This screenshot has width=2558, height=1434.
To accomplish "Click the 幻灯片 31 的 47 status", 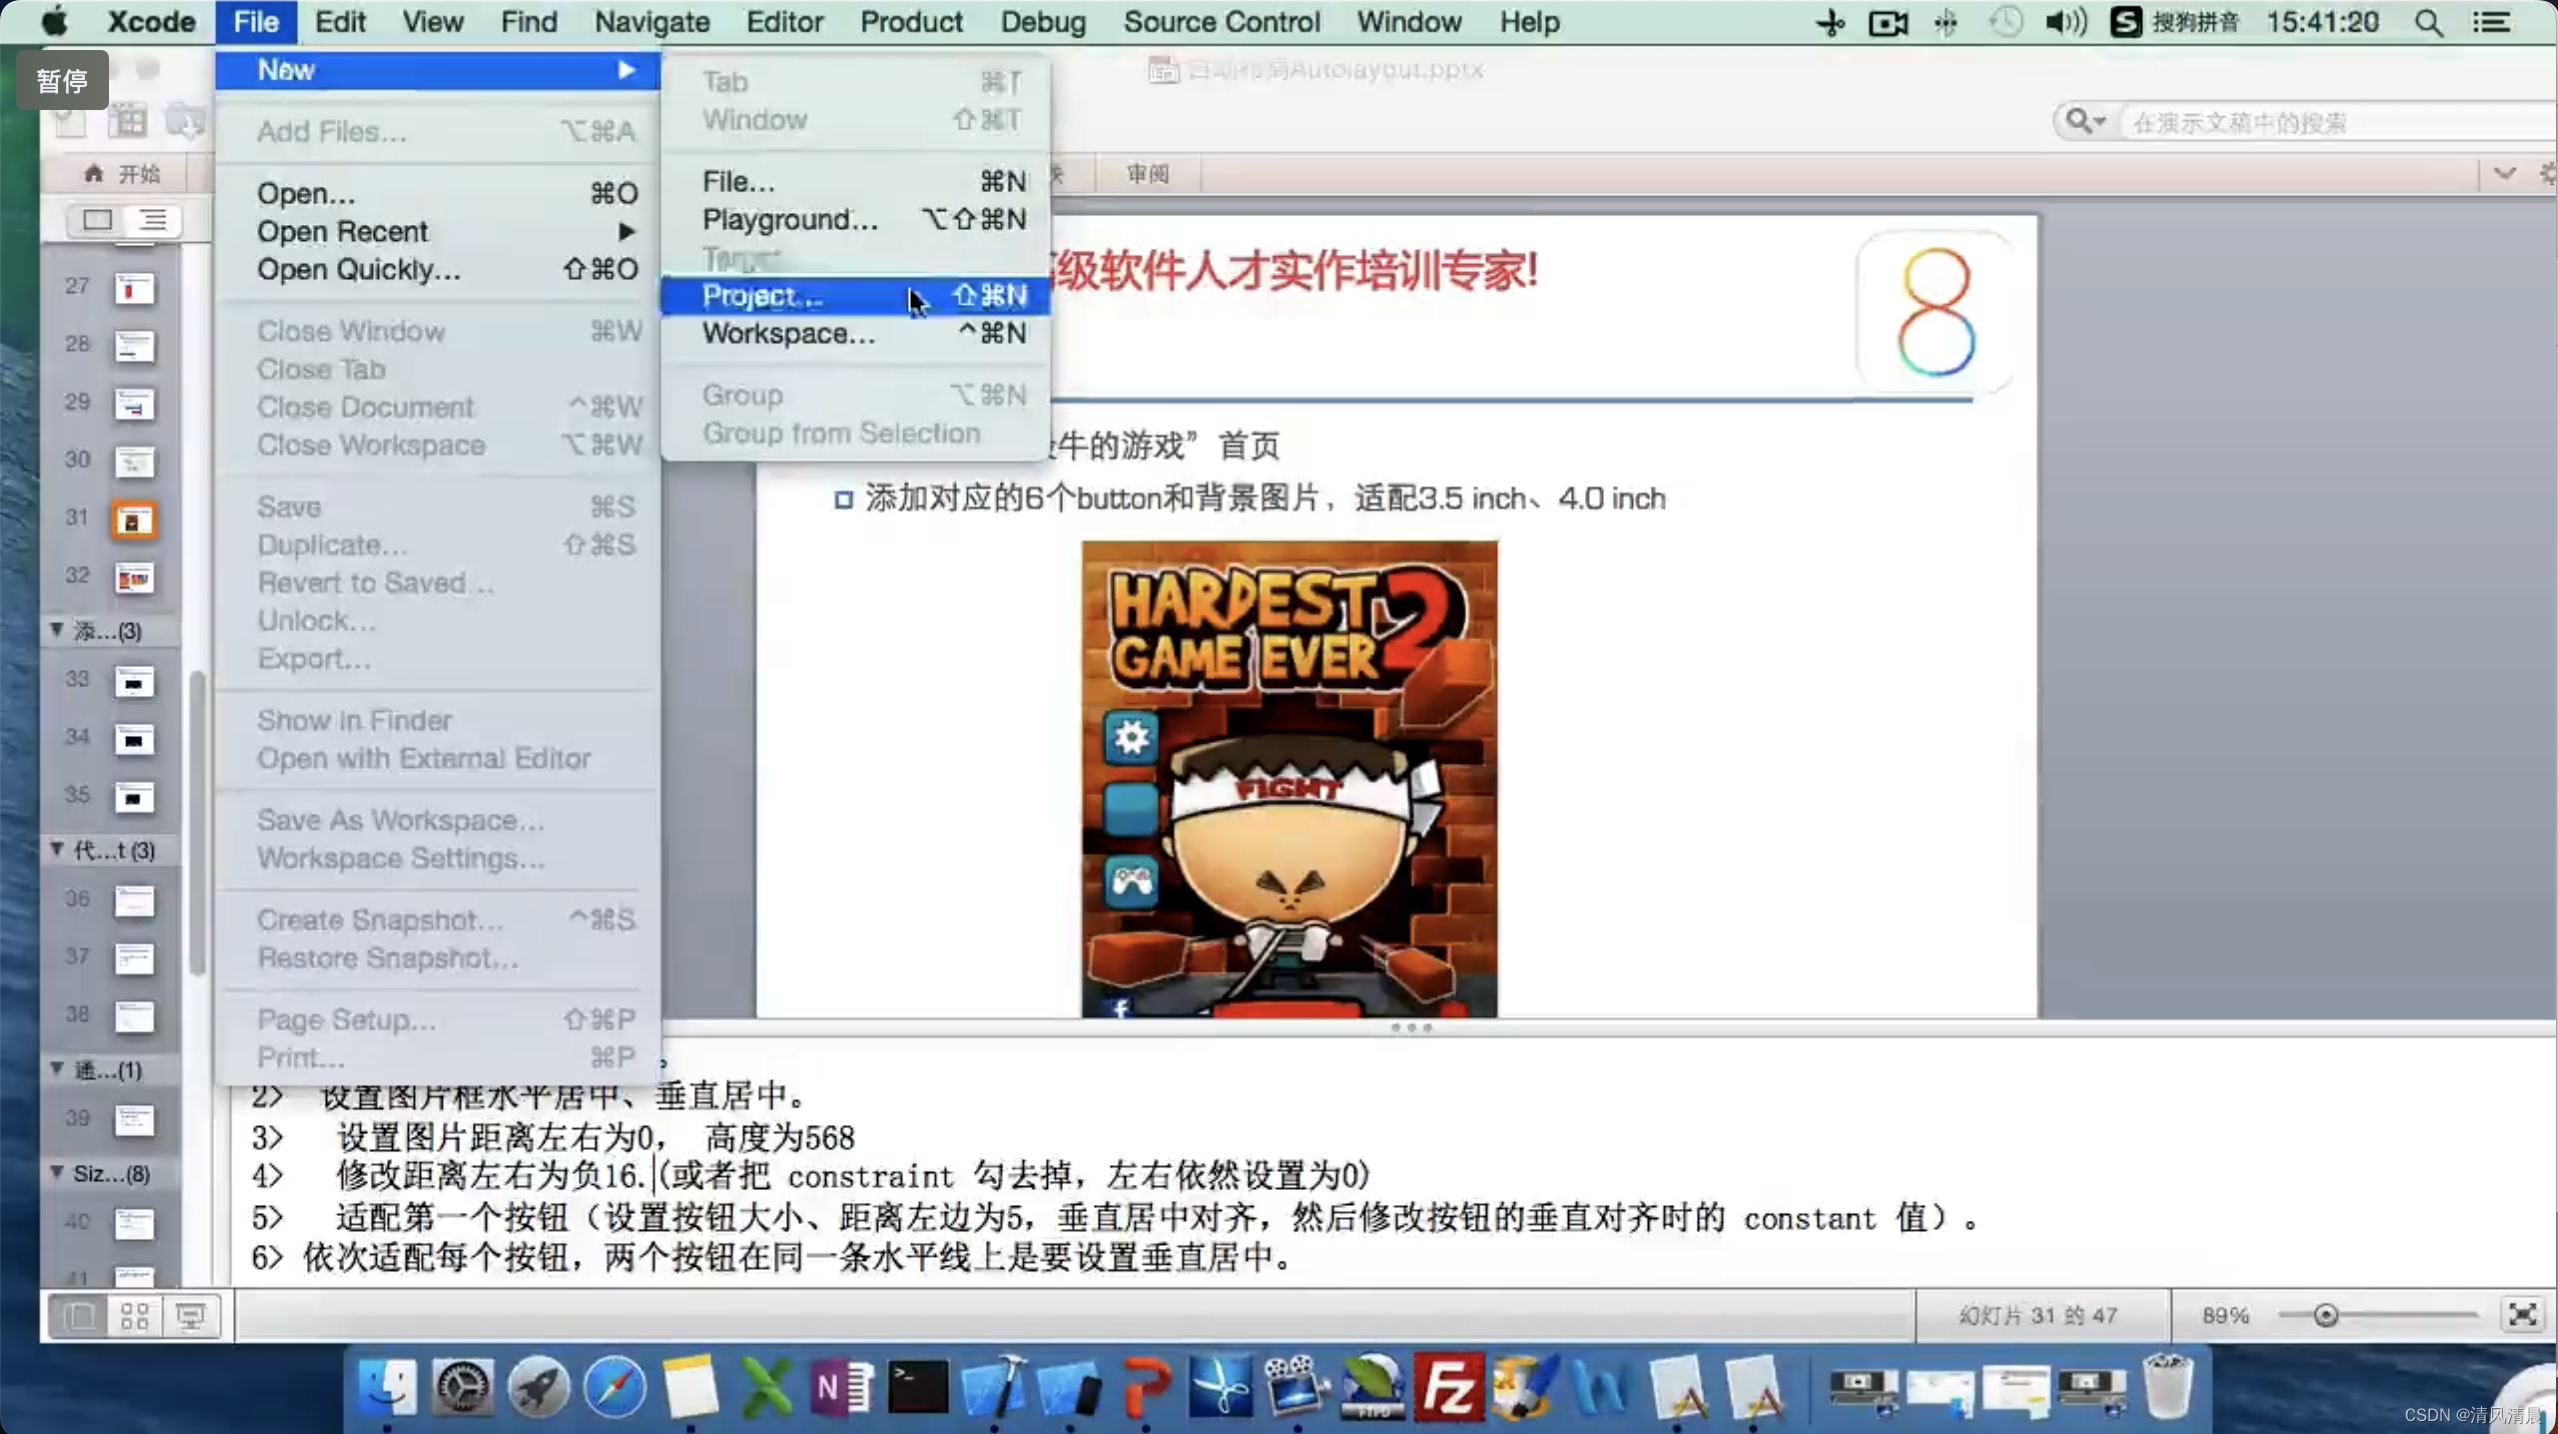I will 2038,1315.
